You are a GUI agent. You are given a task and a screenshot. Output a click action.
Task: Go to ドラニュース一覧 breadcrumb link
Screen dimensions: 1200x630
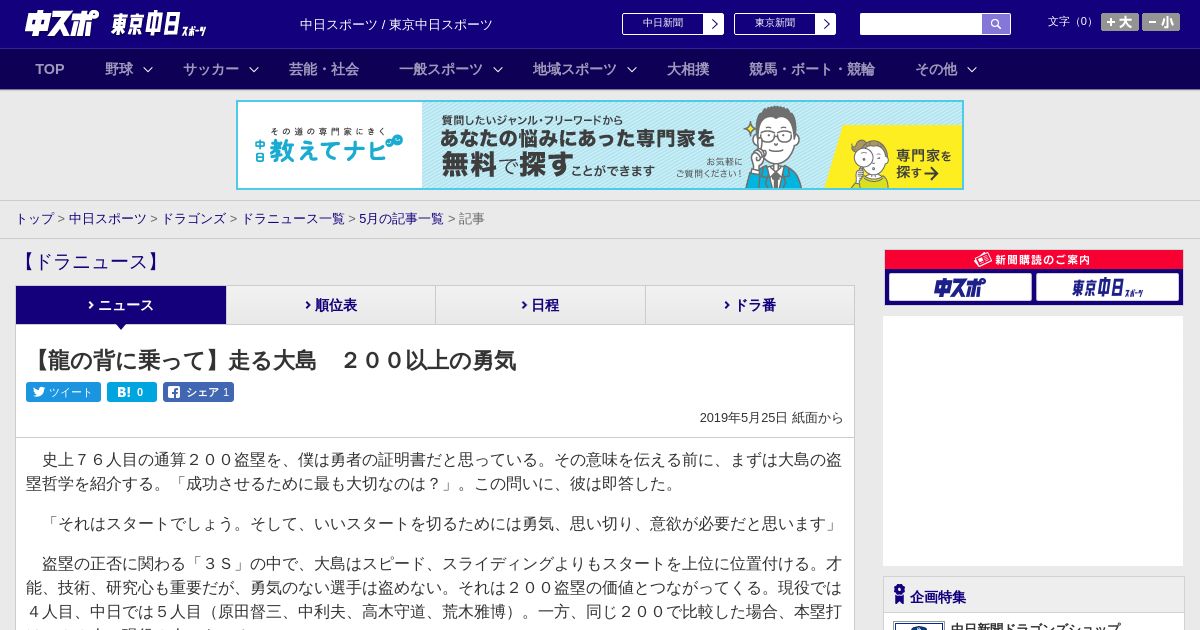coord(293,219)
